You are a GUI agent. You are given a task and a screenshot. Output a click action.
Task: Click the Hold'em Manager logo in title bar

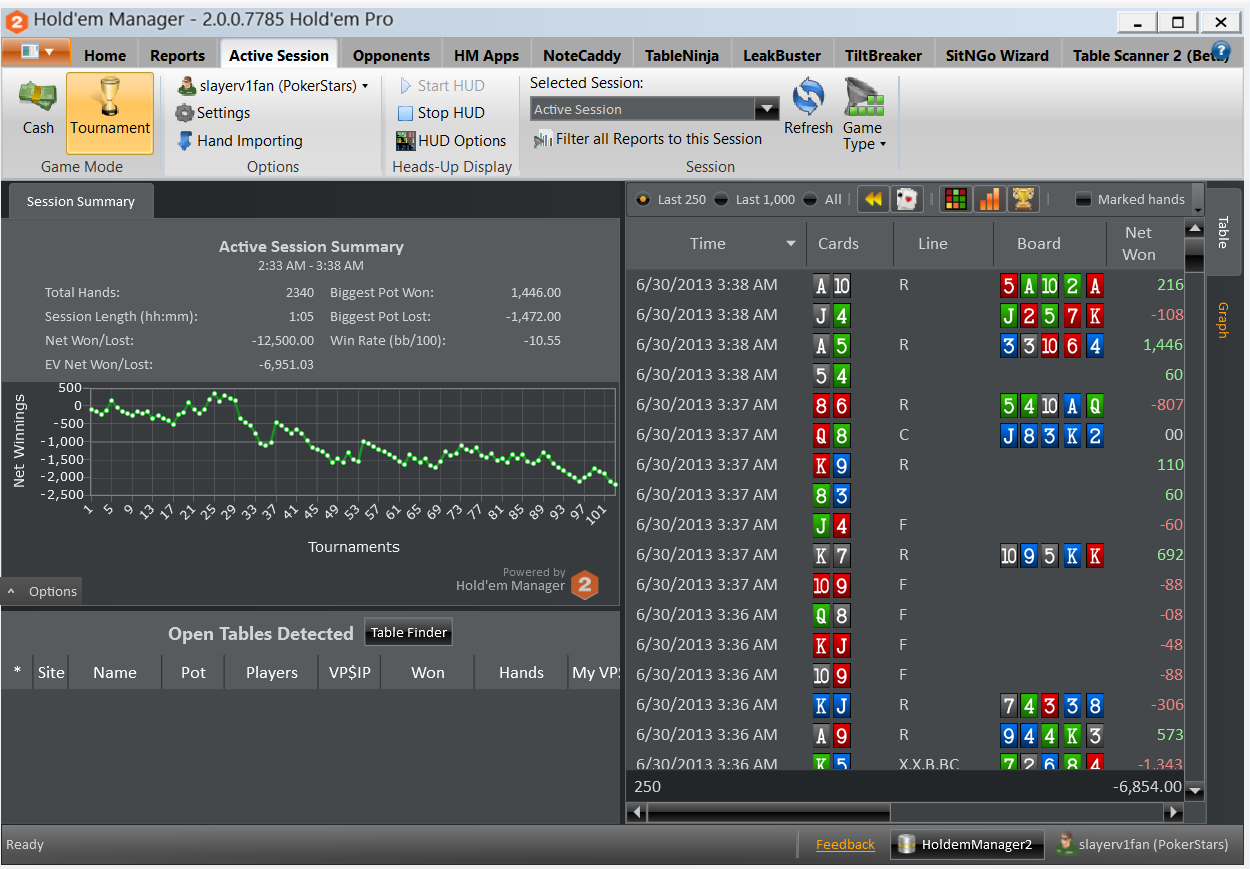15,19
